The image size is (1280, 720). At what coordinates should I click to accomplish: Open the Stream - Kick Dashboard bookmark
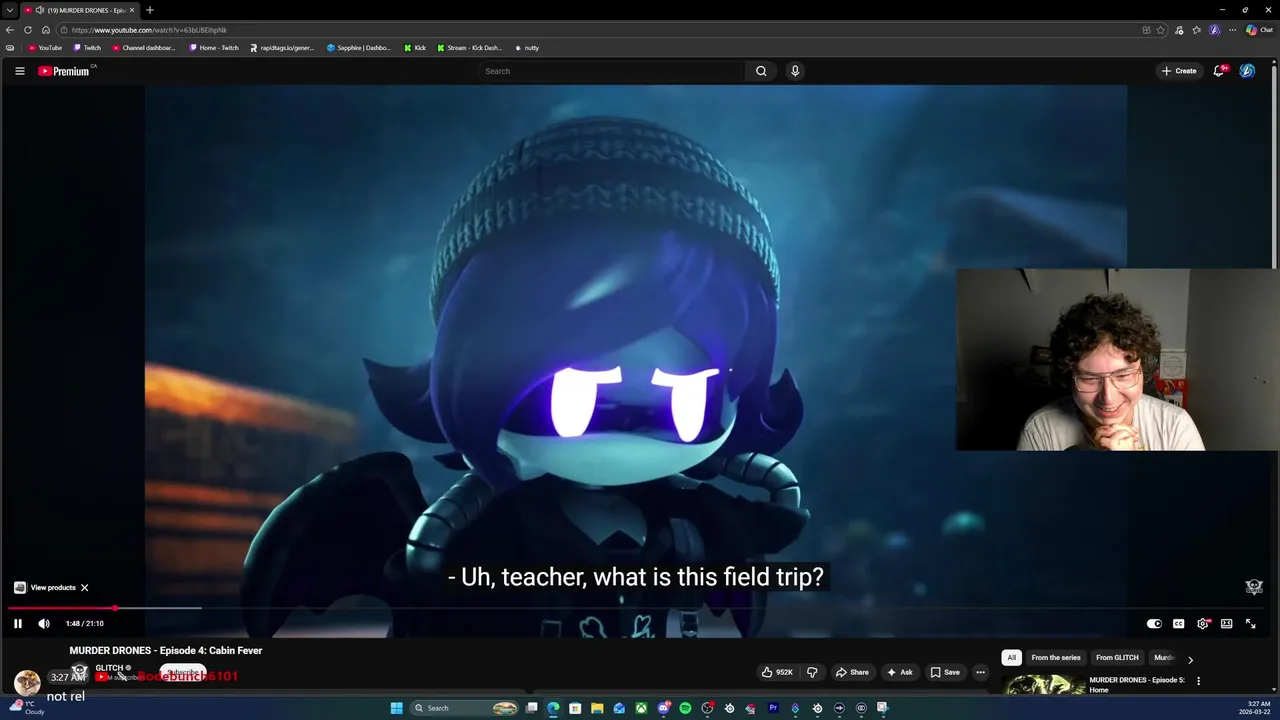pyautogui.click(x=470, y=48)
